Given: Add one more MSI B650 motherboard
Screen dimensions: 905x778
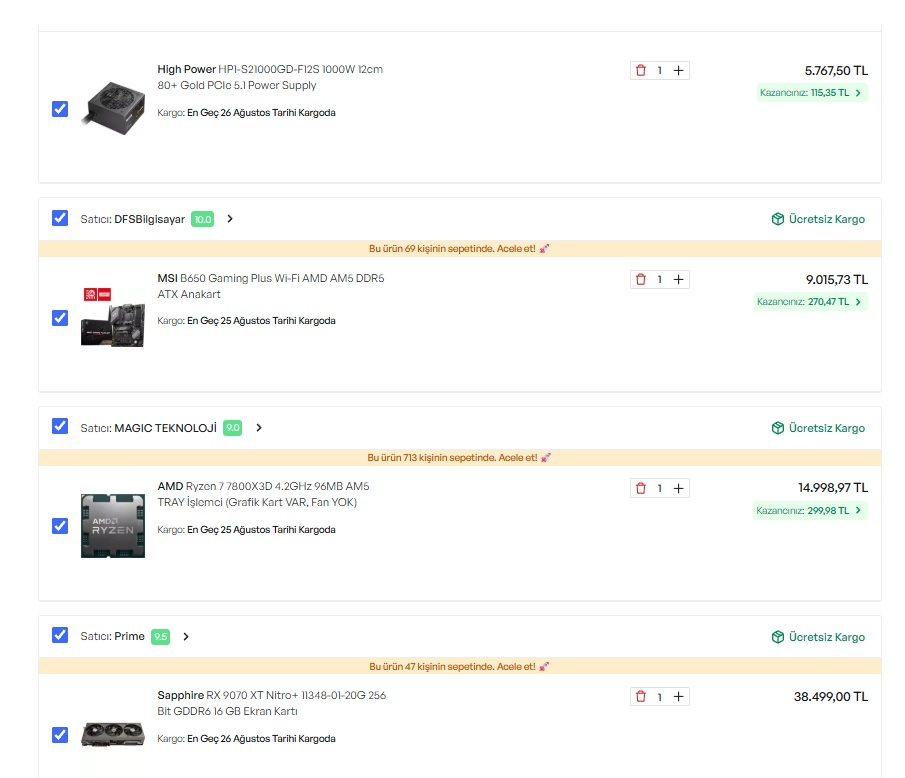Looking at the screenshot, I should click(679, 279).
